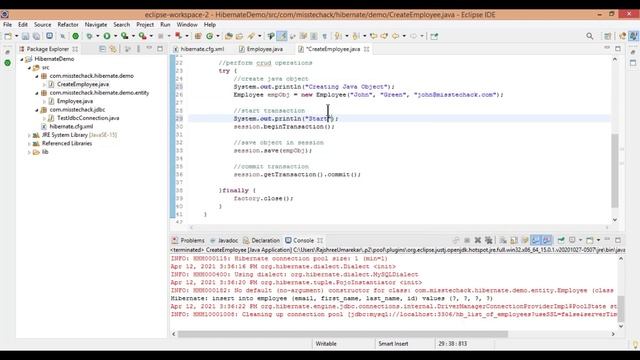Expand the JRE System Library node
The width and height of the screenshot is (640, 360).
[x=29, y=135]
